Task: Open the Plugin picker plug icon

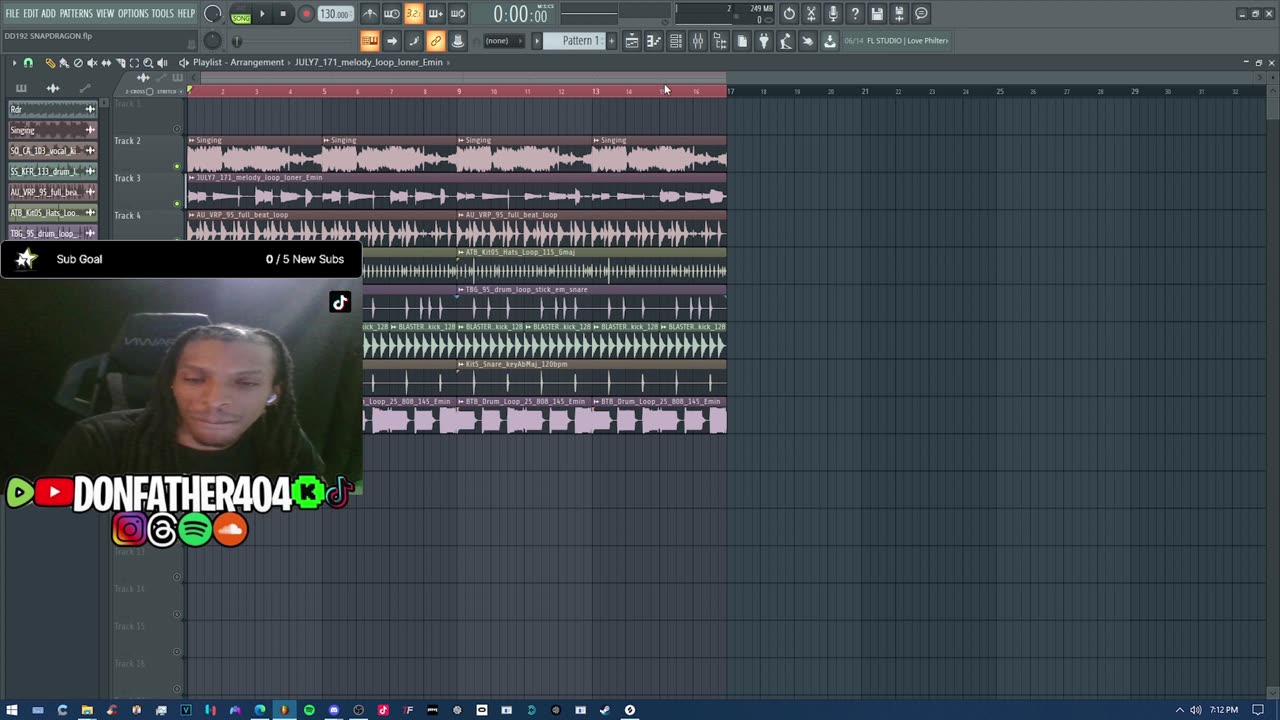Action: [x=764, y=41]
